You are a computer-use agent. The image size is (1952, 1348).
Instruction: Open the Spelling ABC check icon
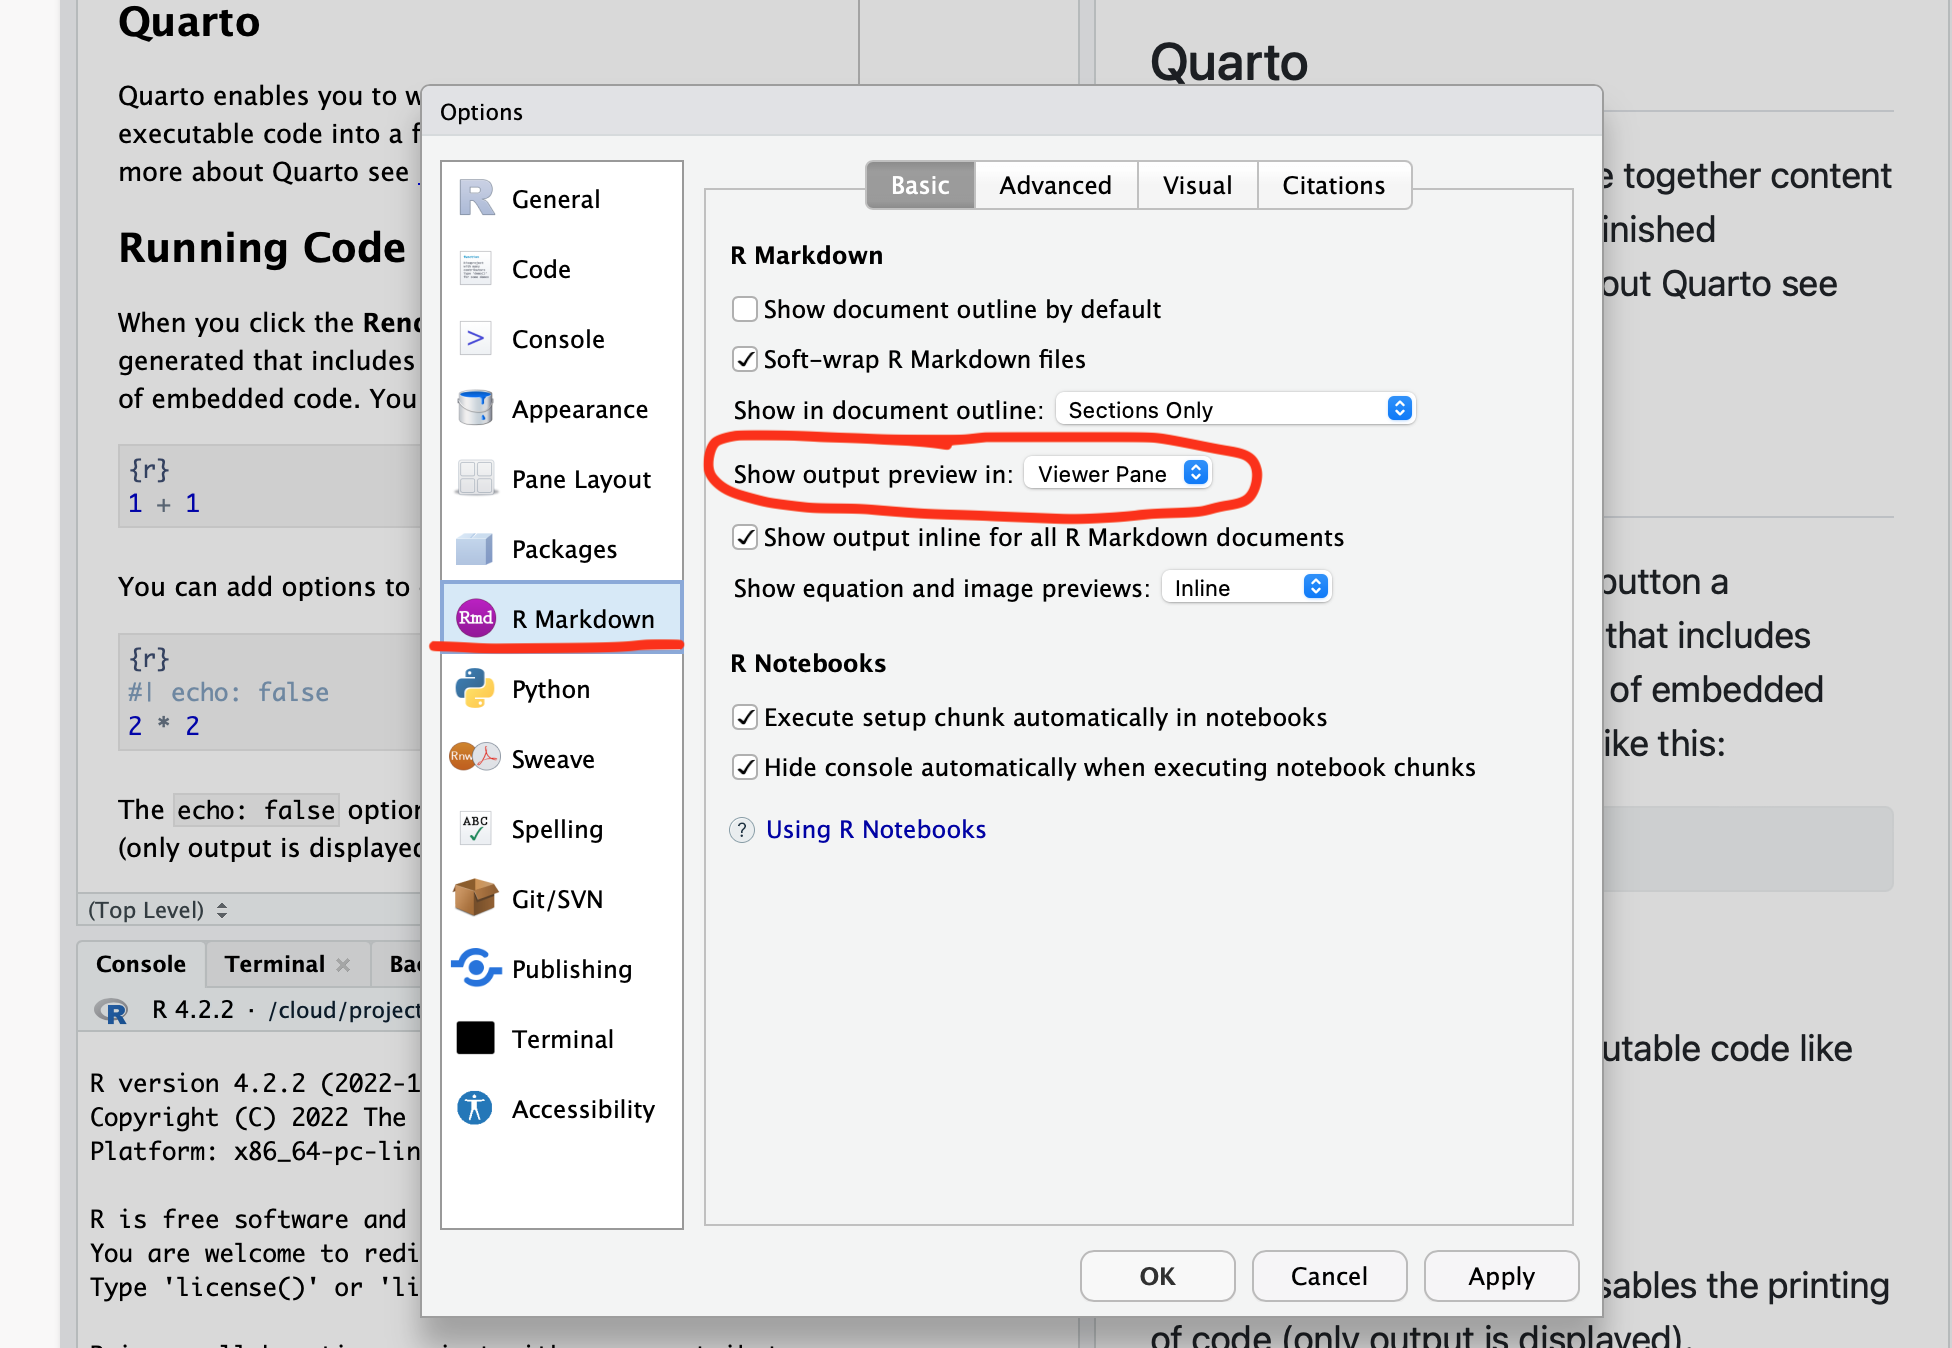tap(476, 828)
